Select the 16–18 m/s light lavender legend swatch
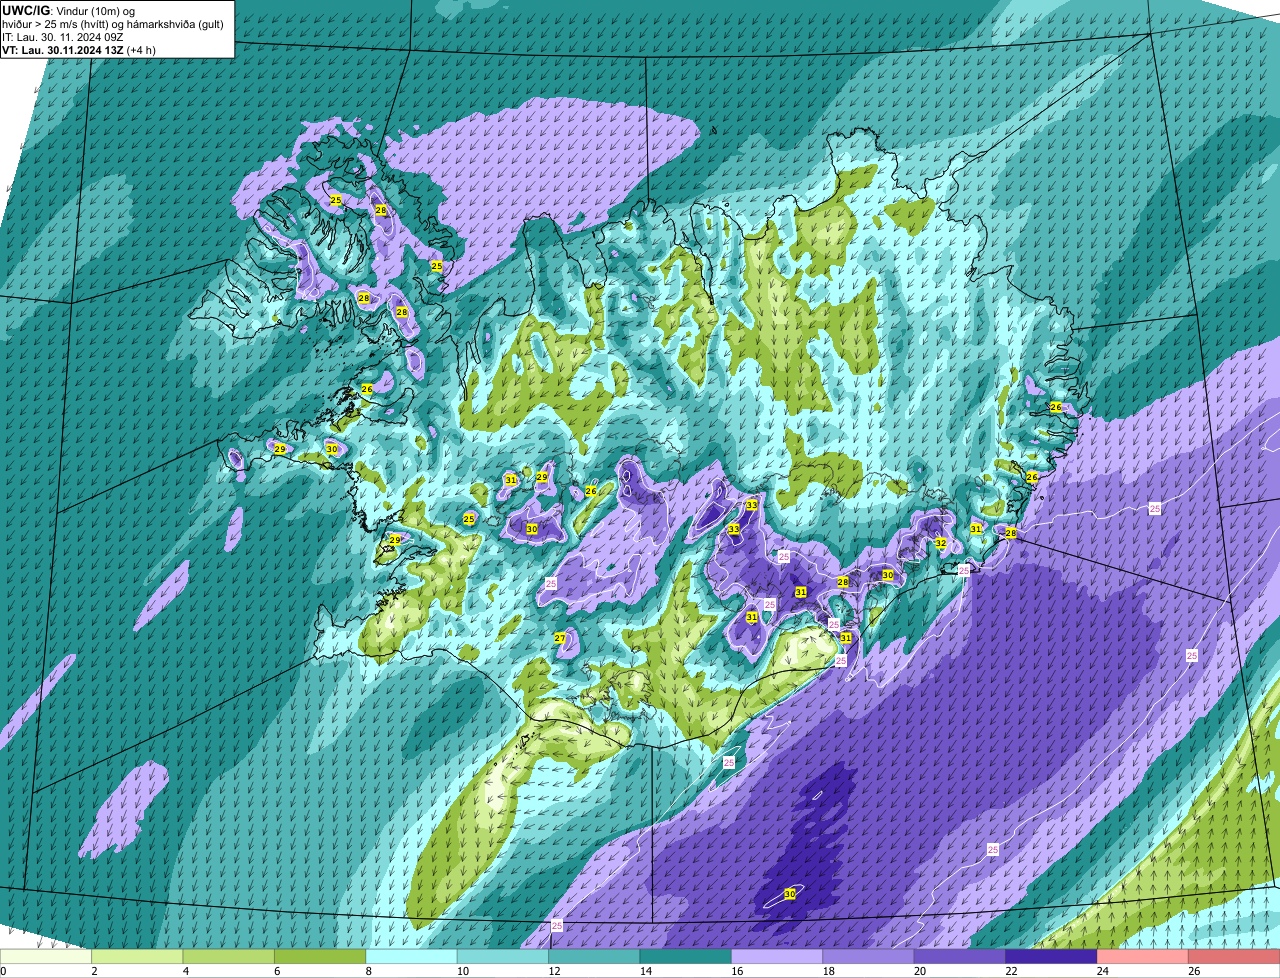Screen dimensions: 1280x978 (778, 957)
